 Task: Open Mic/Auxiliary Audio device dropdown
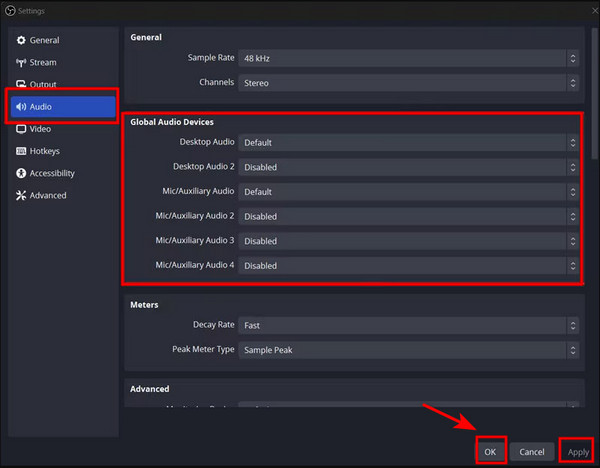point(409,192)
